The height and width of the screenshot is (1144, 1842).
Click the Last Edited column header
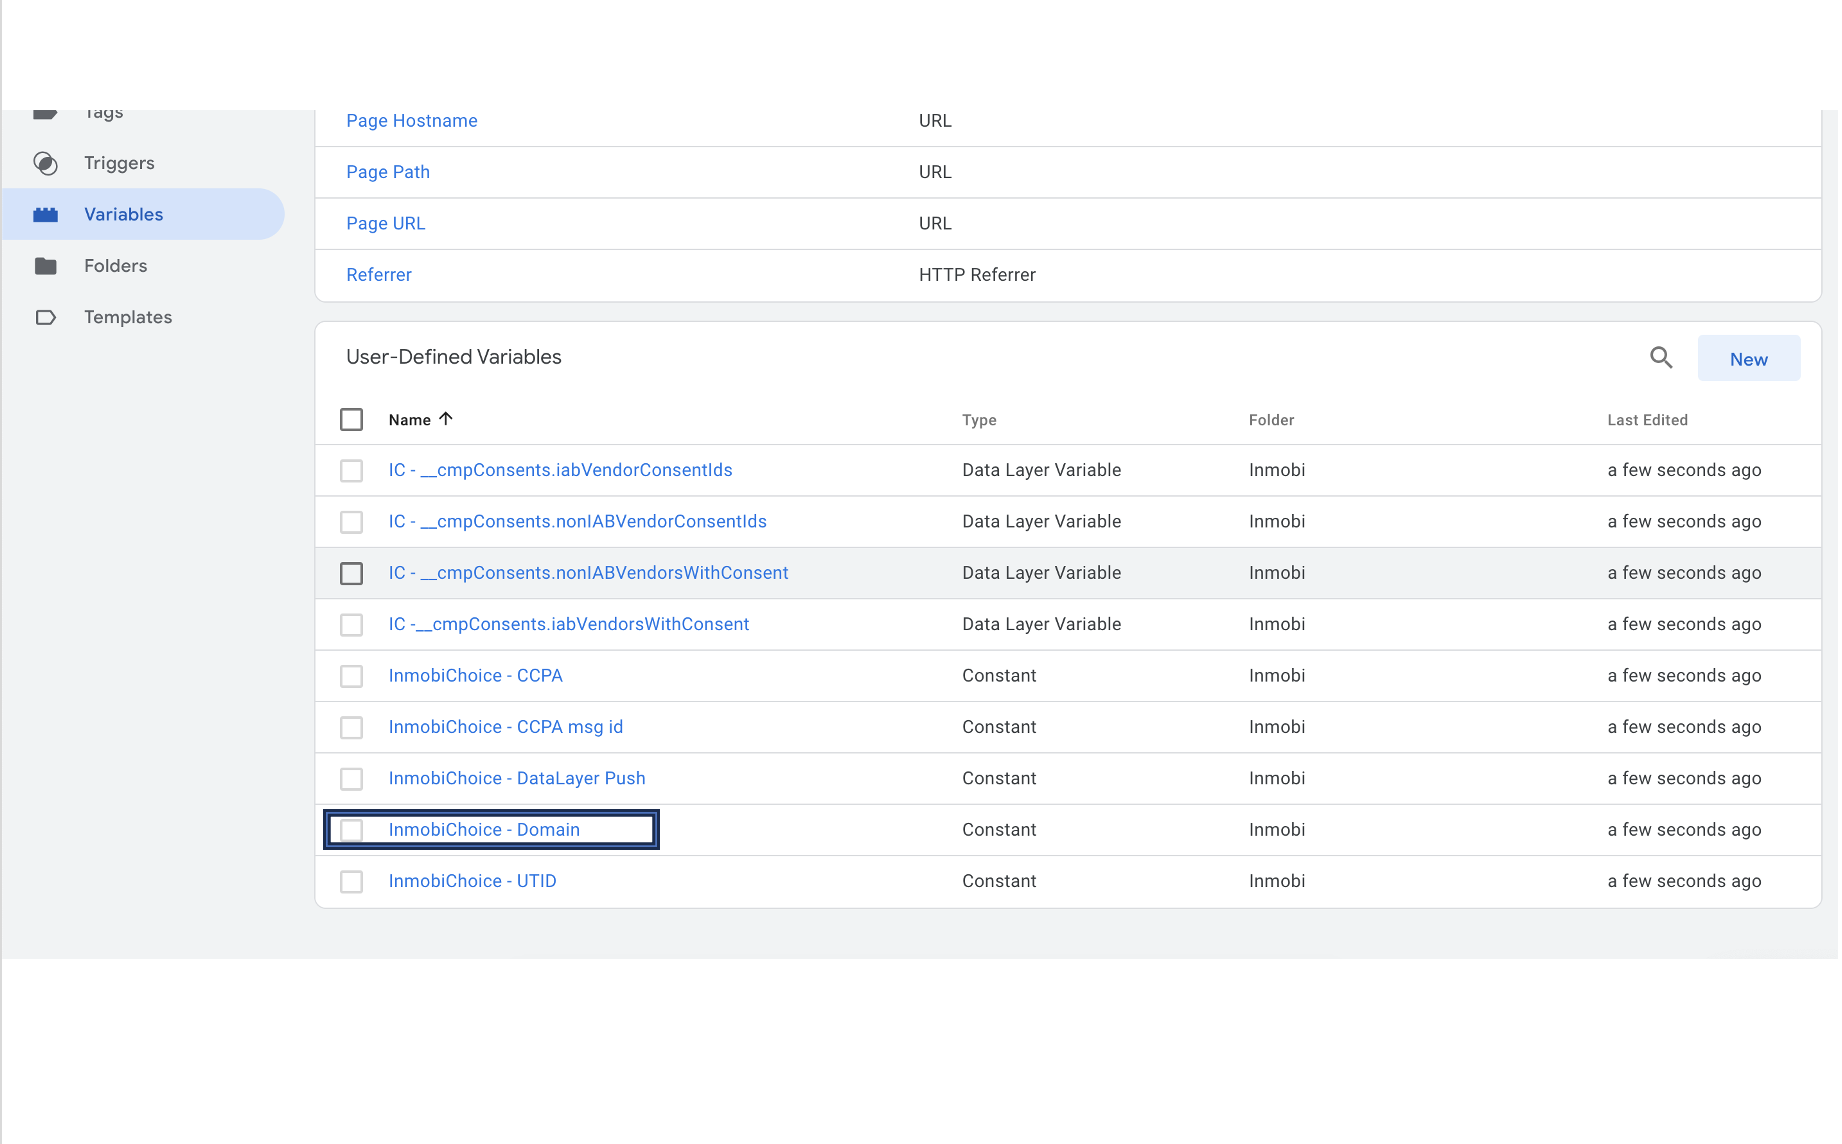pyautogui.click(x=1647, y=420)
